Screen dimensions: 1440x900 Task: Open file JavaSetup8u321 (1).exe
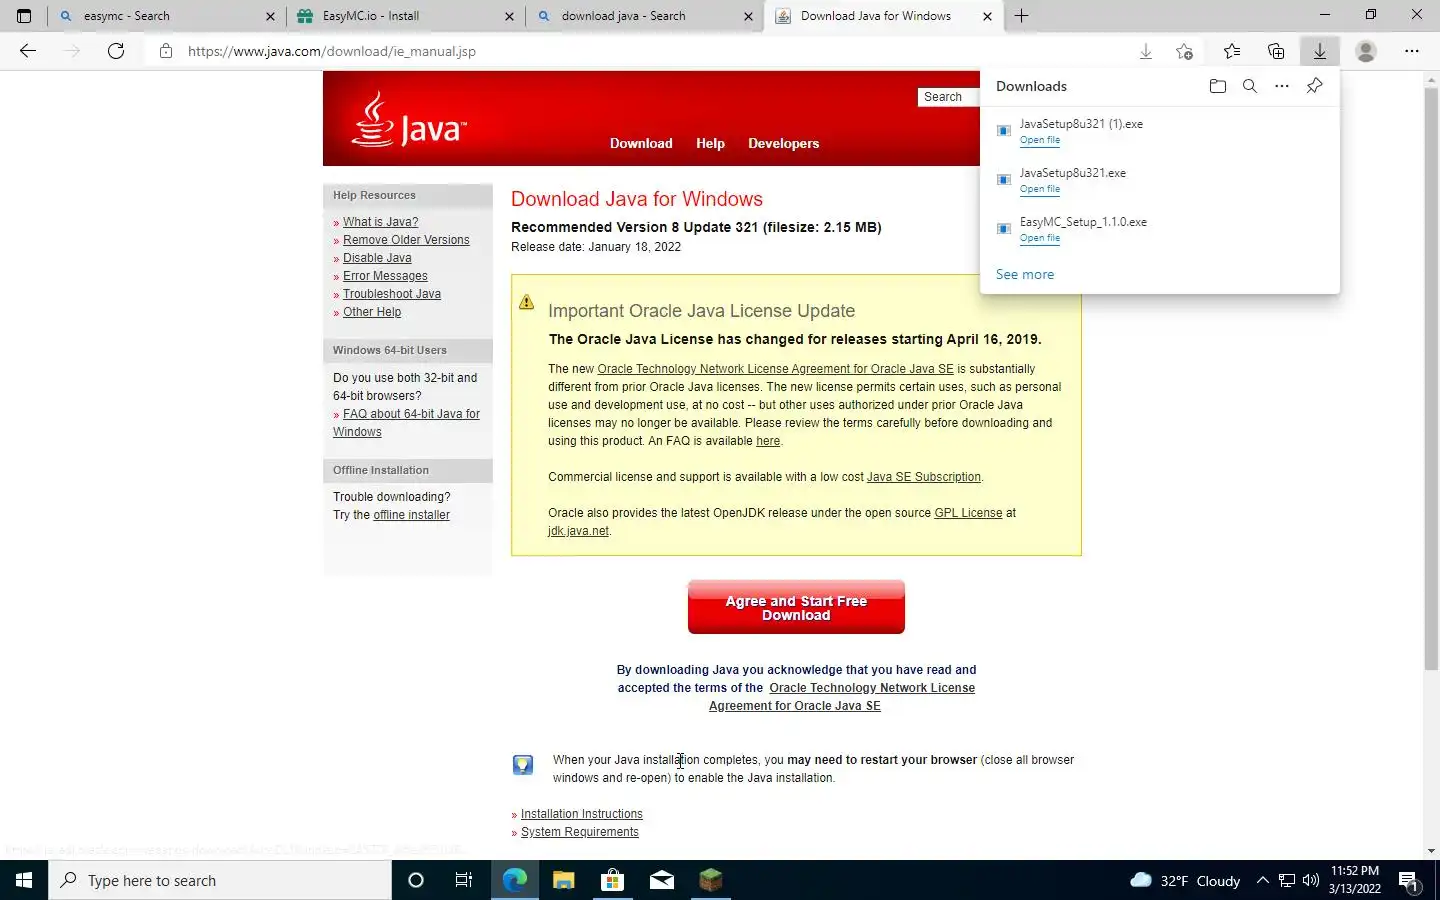1040,140
